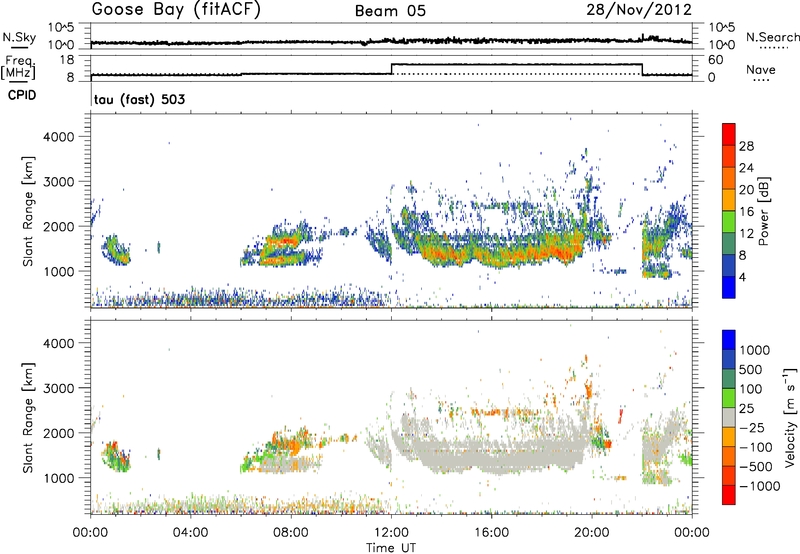Click the frequency step-down near 22:00 UT

642,69
